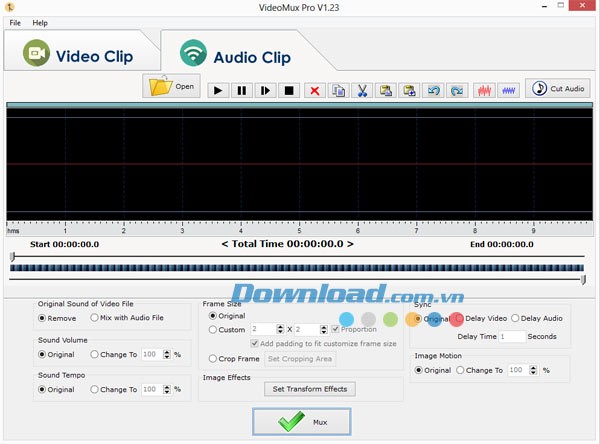This screenshot has height=444, width=600.
Task: Click the paste clipboard icon
Action: [x=386, y=91]
